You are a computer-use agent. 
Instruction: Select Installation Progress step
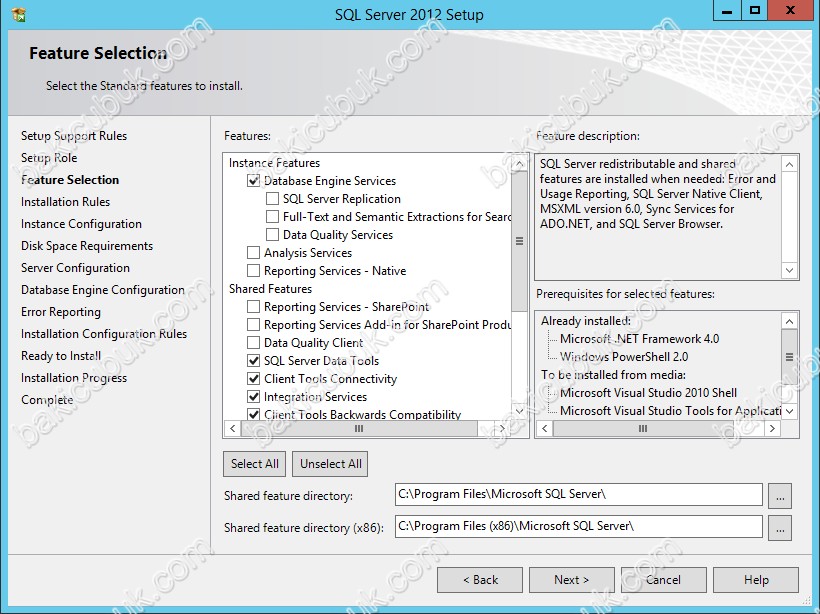tap(74, 378)
